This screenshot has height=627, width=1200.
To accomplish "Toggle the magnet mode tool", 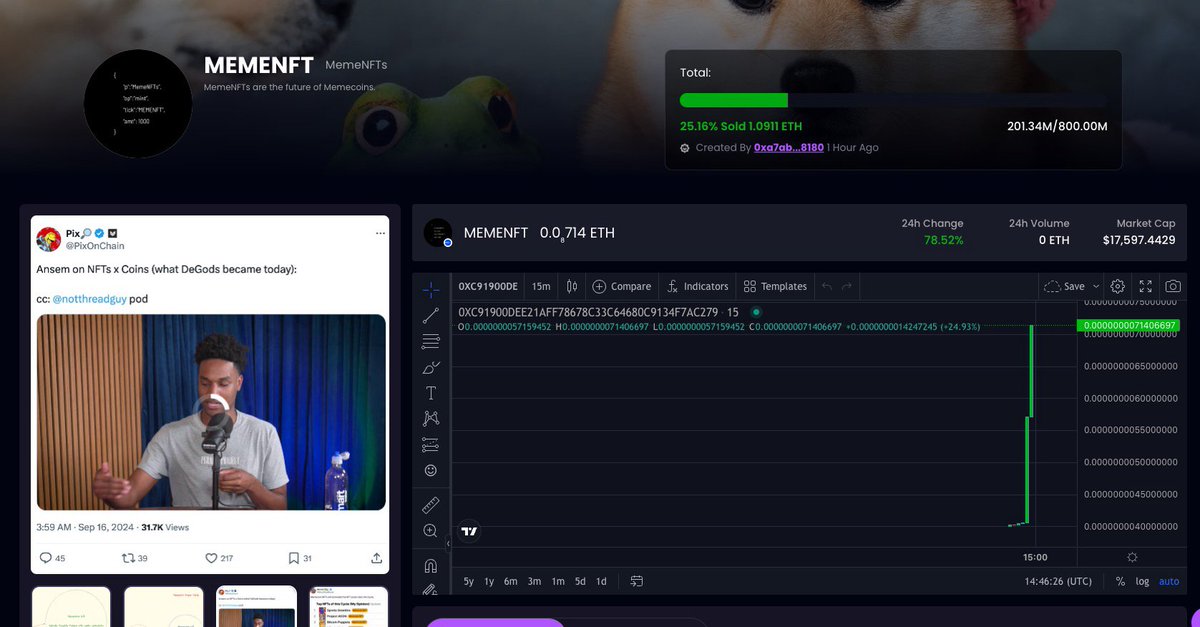I will click(x=431, y=566).
